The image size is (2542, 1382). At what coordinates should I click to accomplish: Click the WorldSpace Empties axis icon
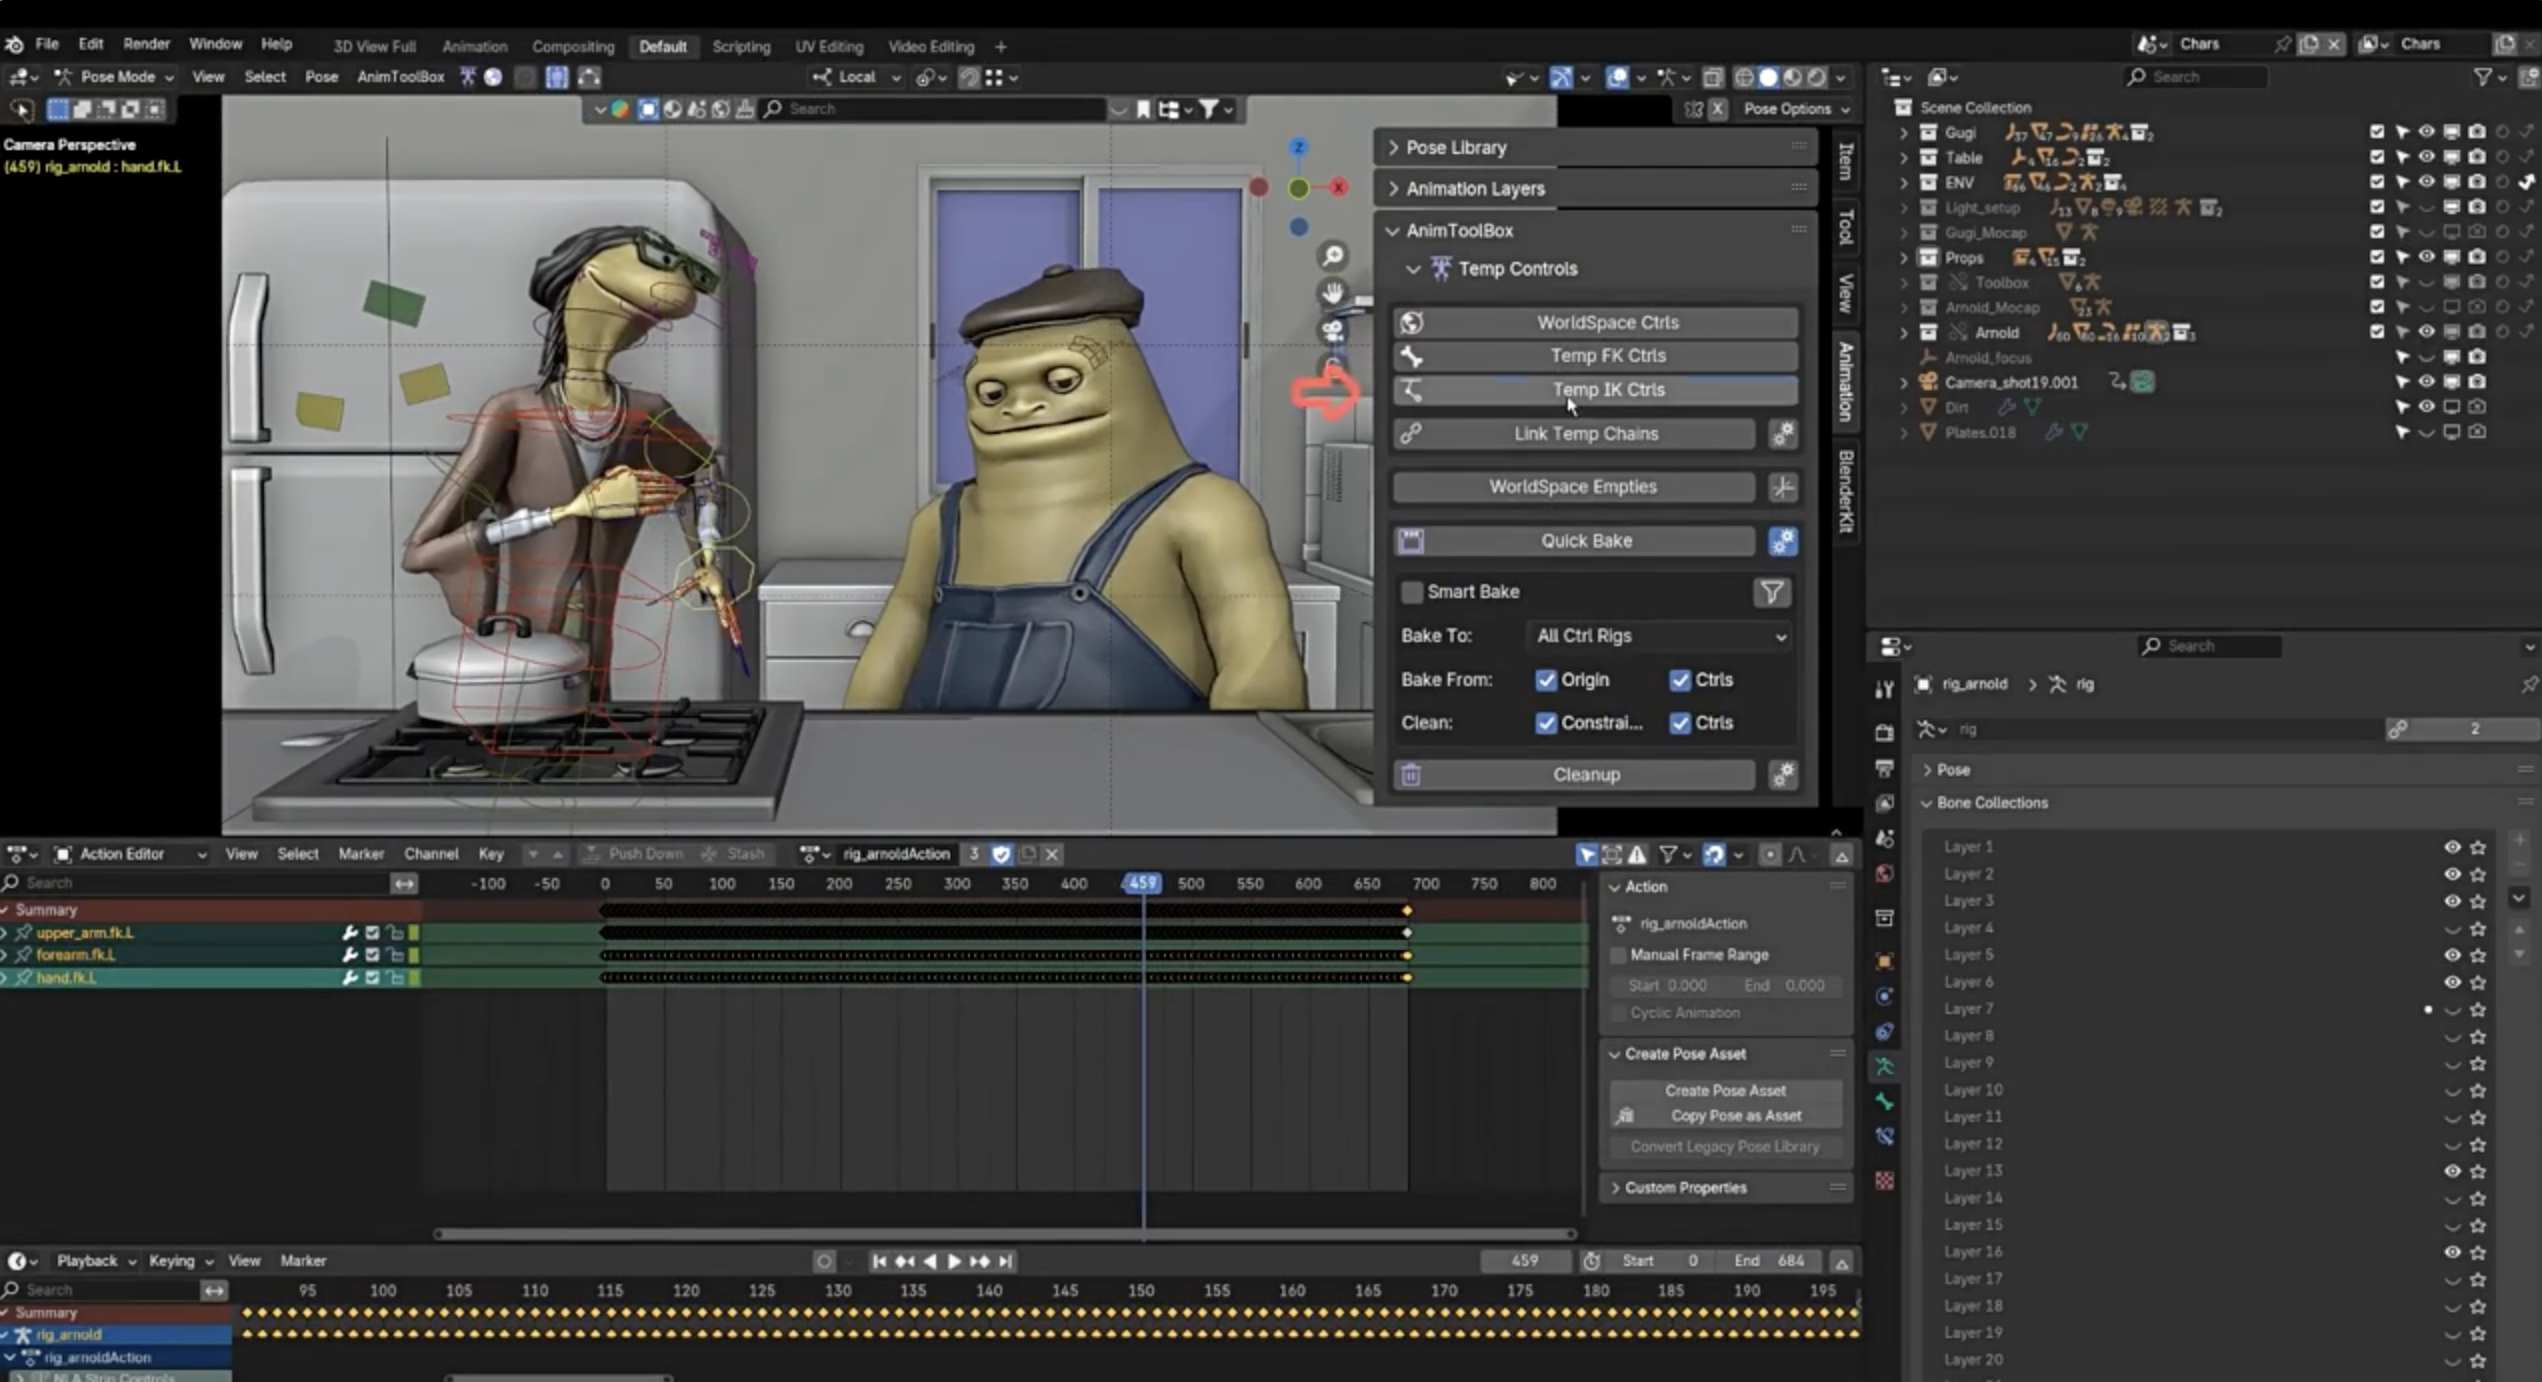(1783, 487)
